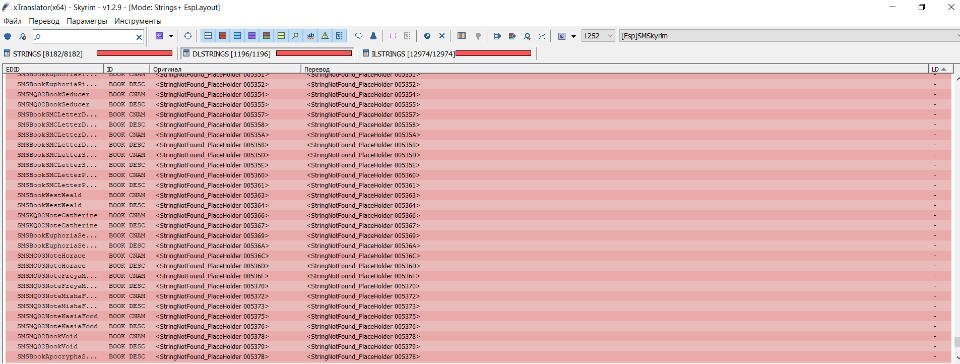Viewport: 960px width, 364px height.
Task: Sort by the ID column header
Action: [x=128, y=69]
